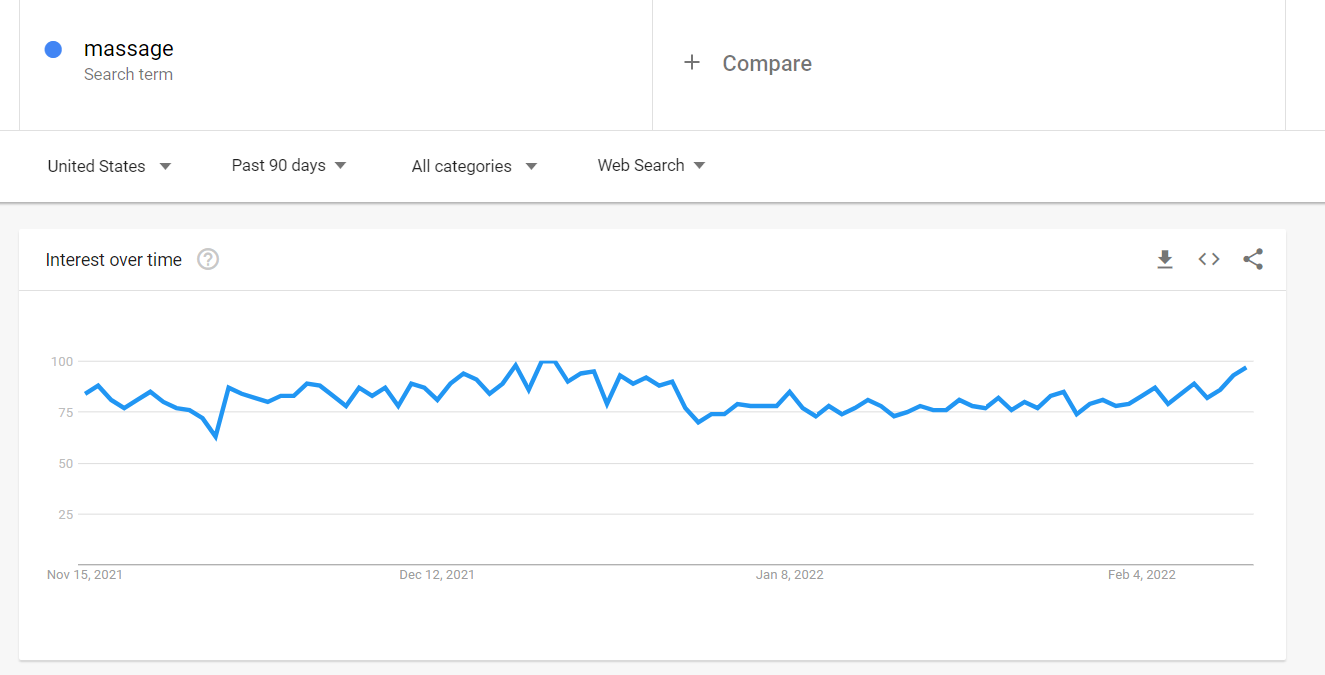Share the Interest over time chart
This screenshot has width=1325, height=675.
tap(1253, 260)
